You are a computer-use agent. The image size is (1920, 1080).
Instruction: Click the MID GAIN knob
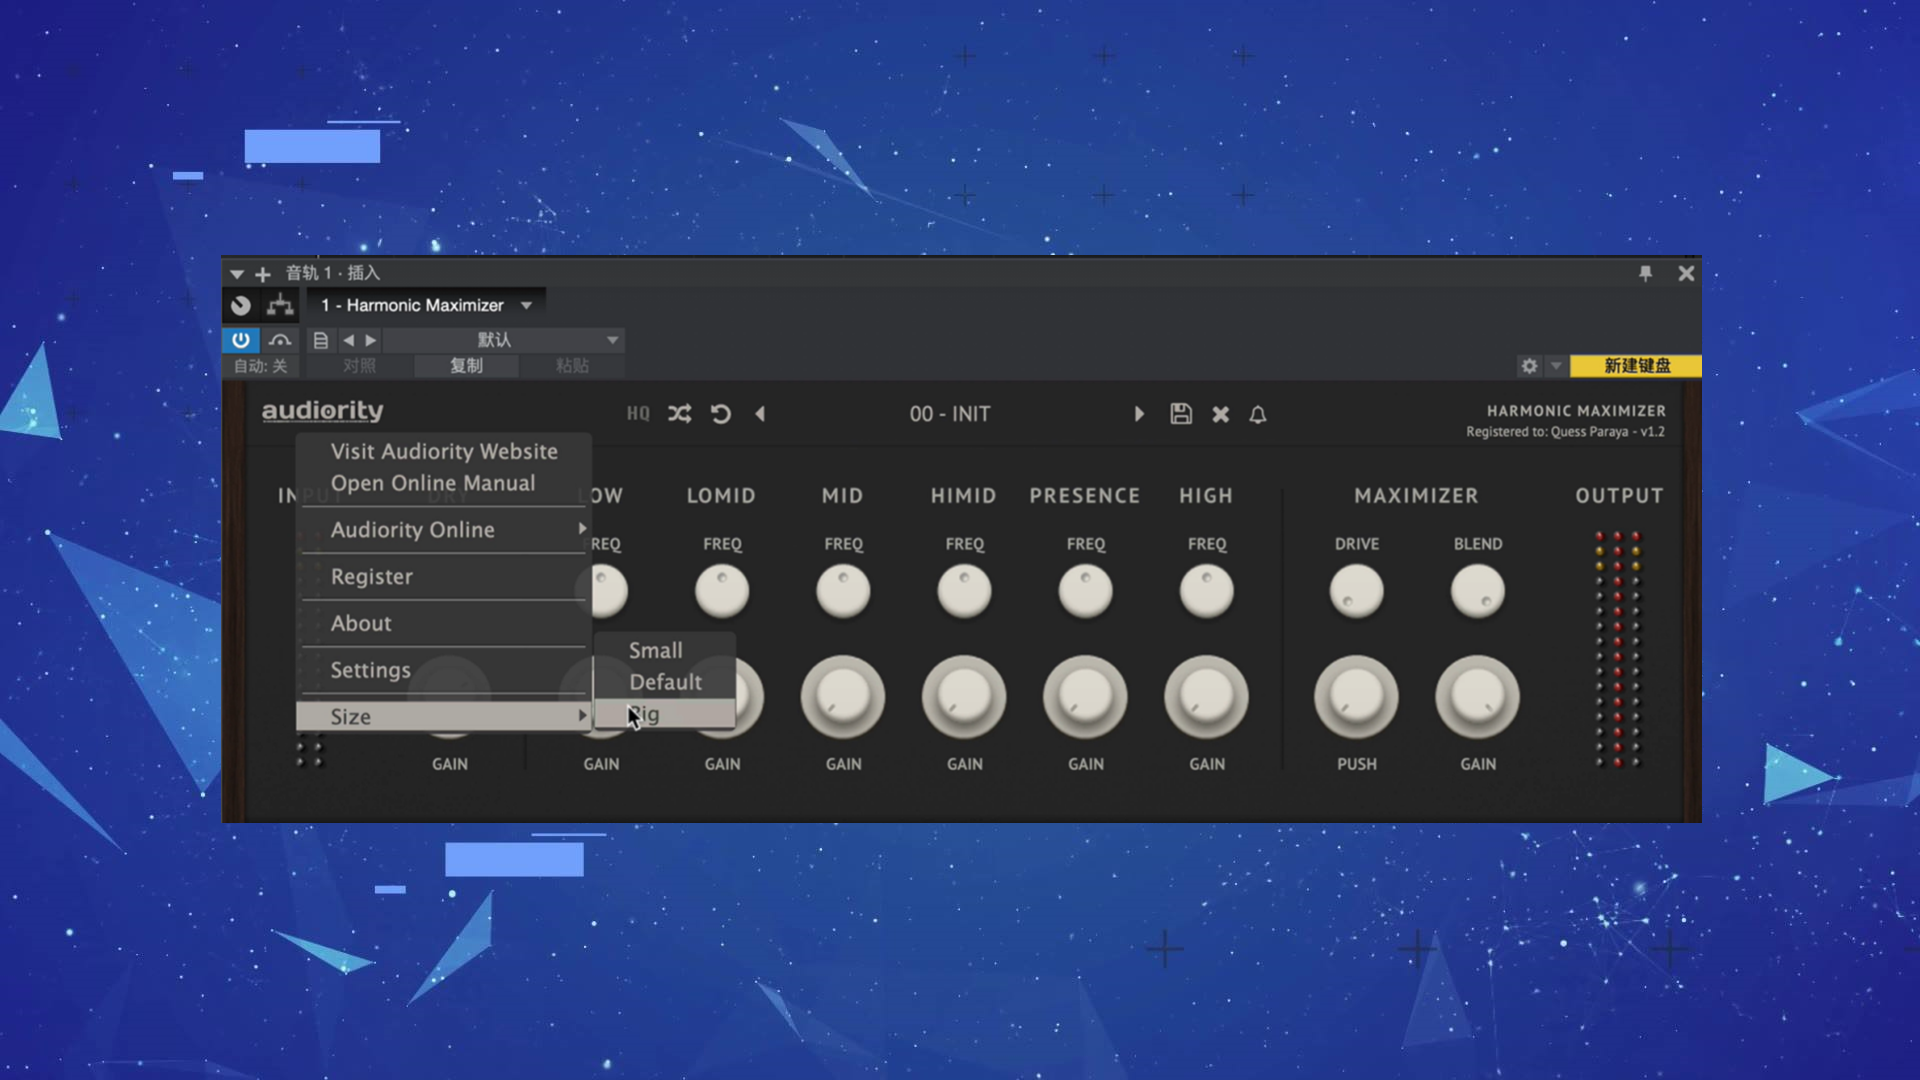(x=843, y=697)
